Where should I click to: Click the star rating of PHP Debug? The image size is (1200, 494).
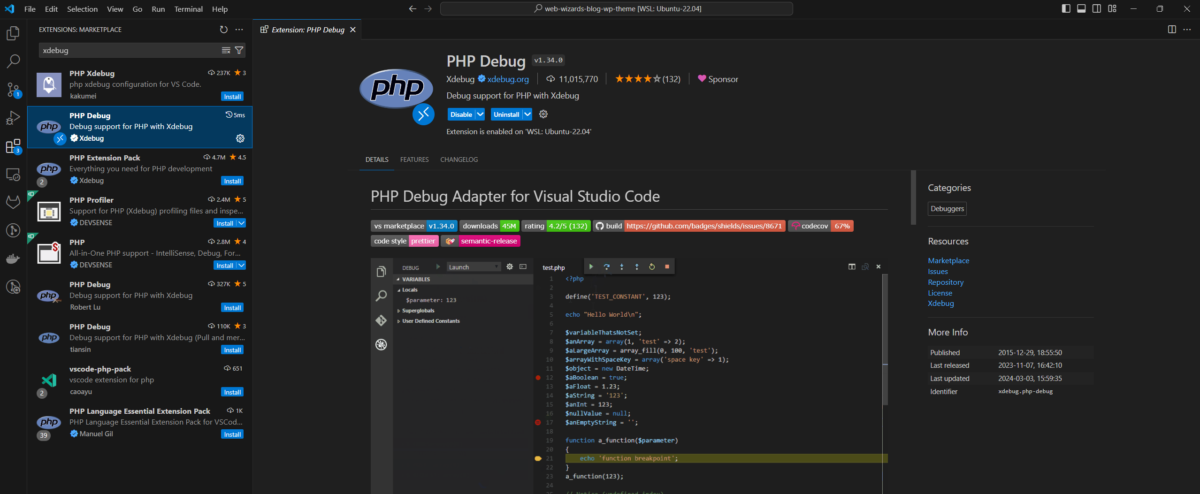point(648,78)
